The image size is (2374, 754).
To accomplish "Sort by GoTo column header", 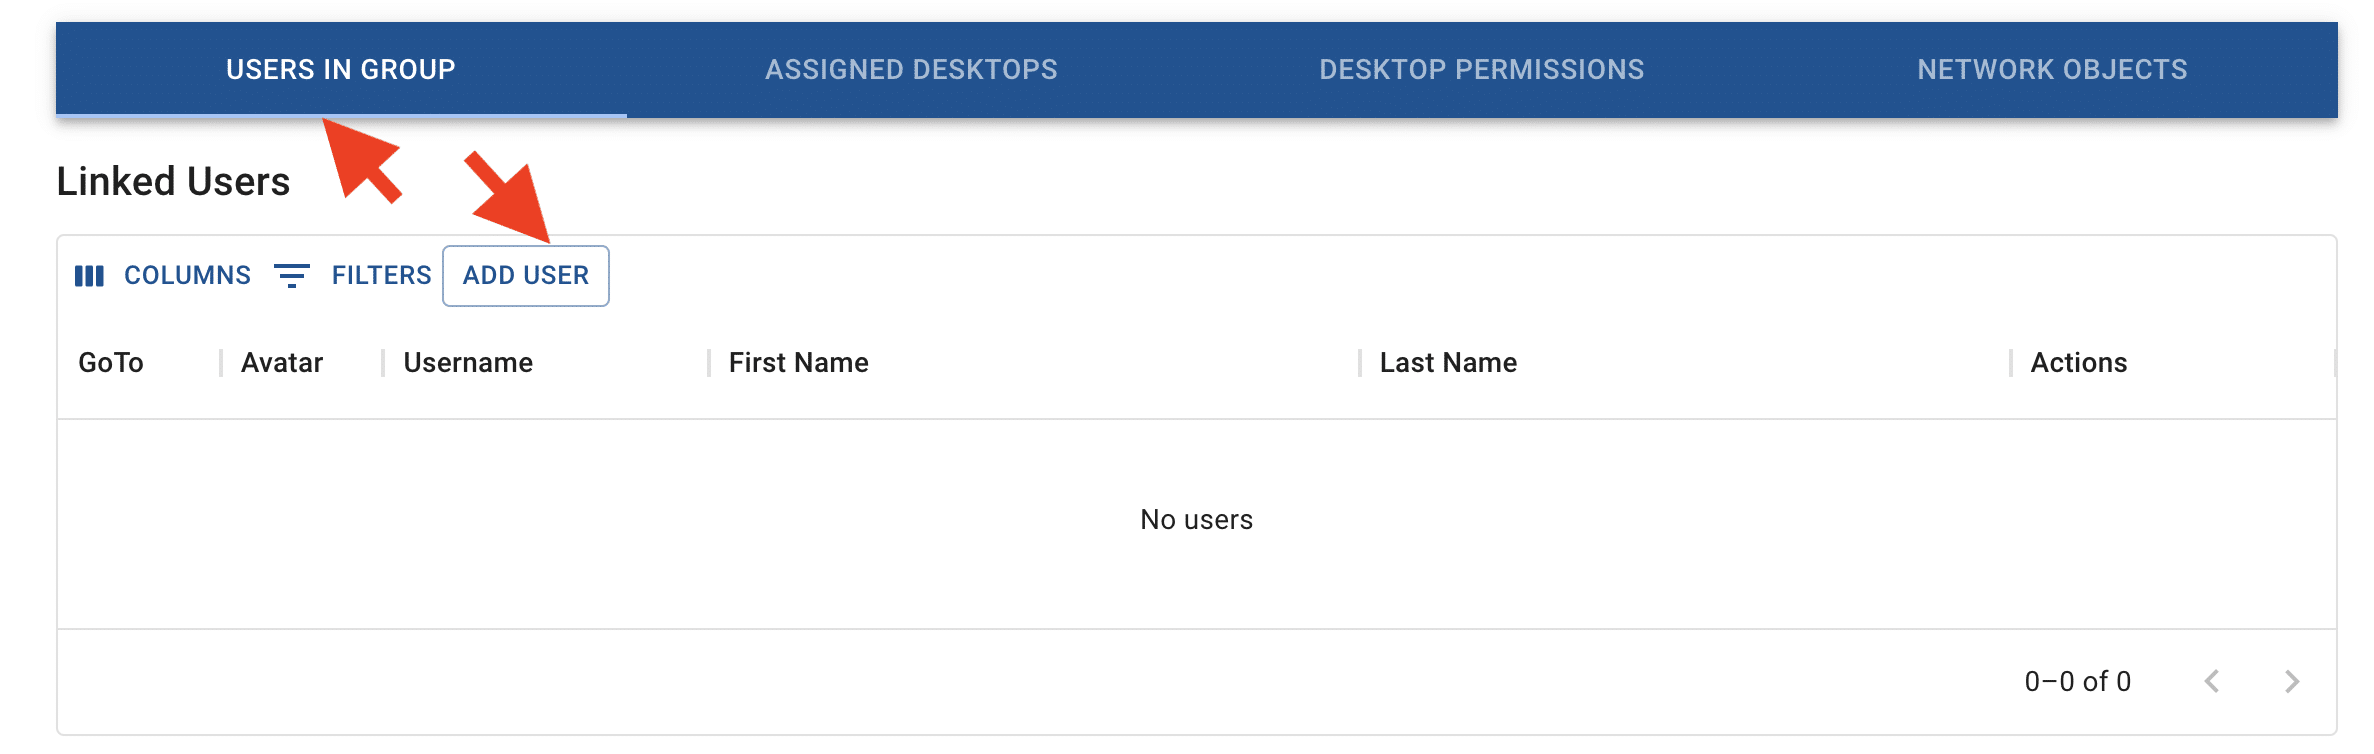I will coord(111,362).
